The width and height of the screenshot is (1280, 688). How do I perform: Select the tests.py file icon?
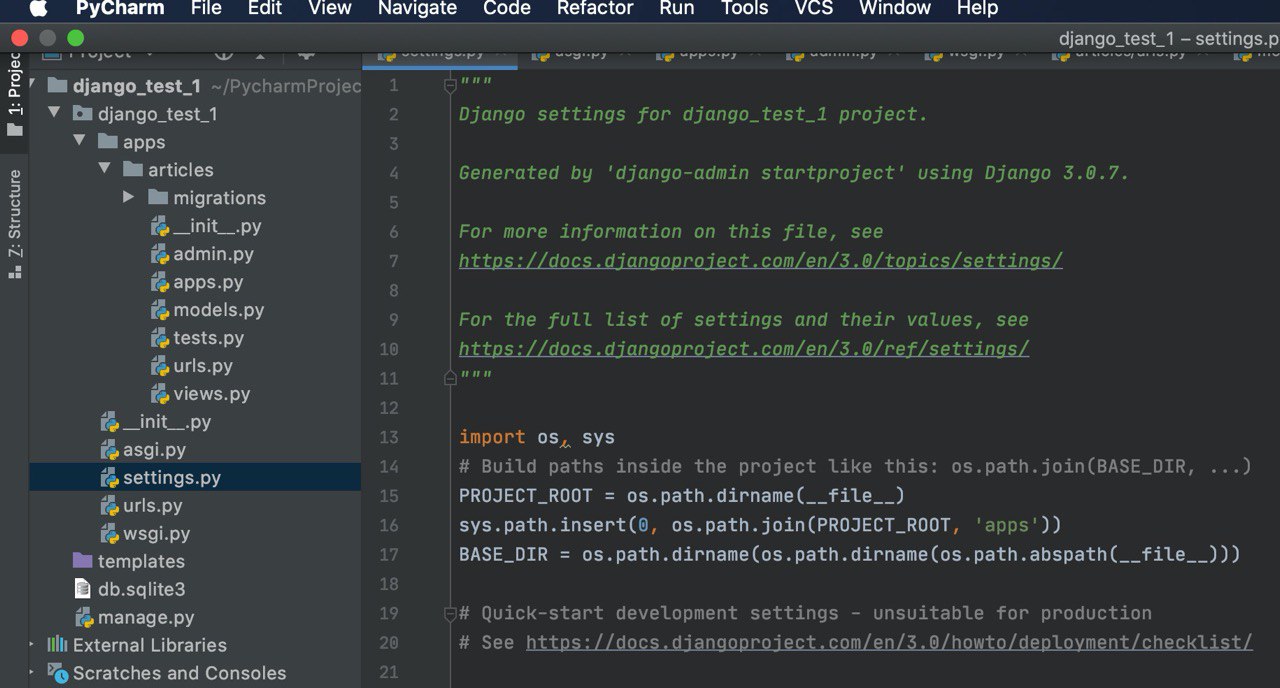(x=160, y=338)
